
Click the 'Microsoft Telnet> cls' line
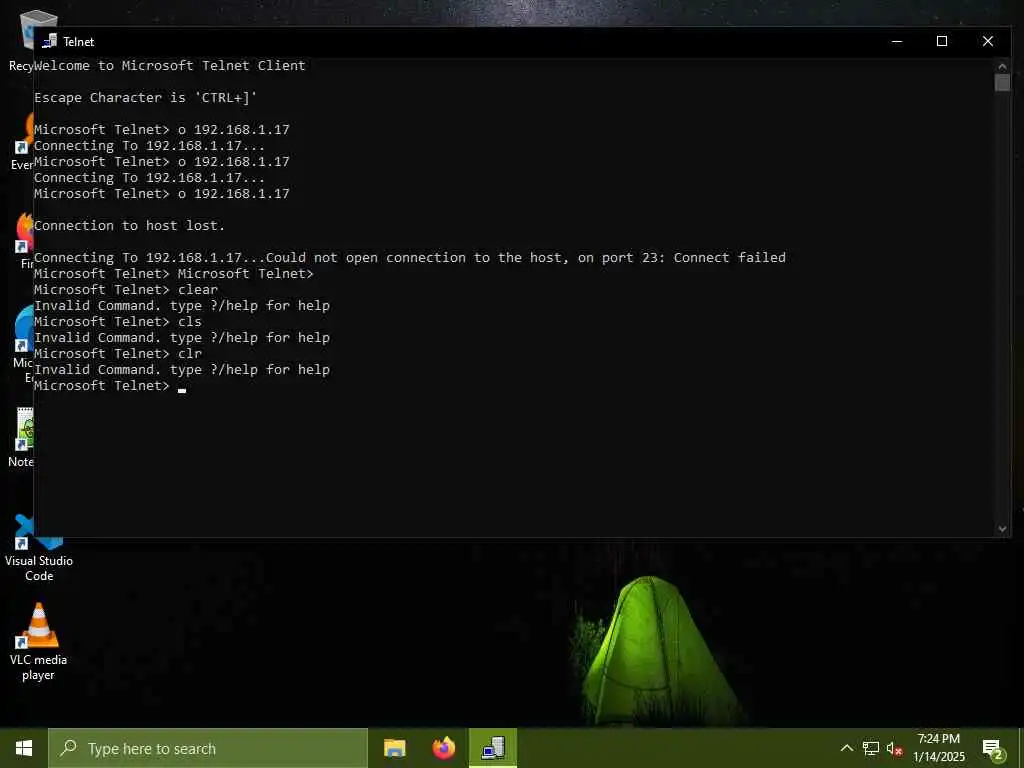118,321
